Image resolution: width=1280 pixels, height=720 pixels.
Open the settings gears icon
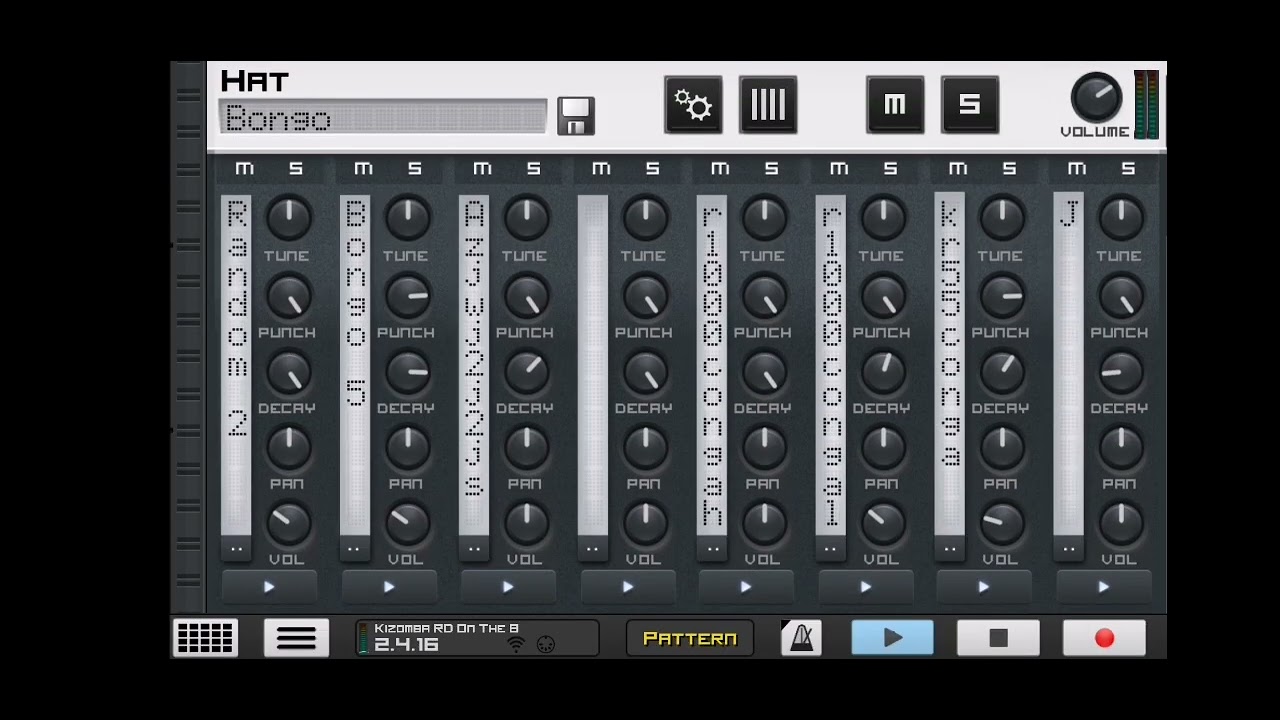(693, 105)
